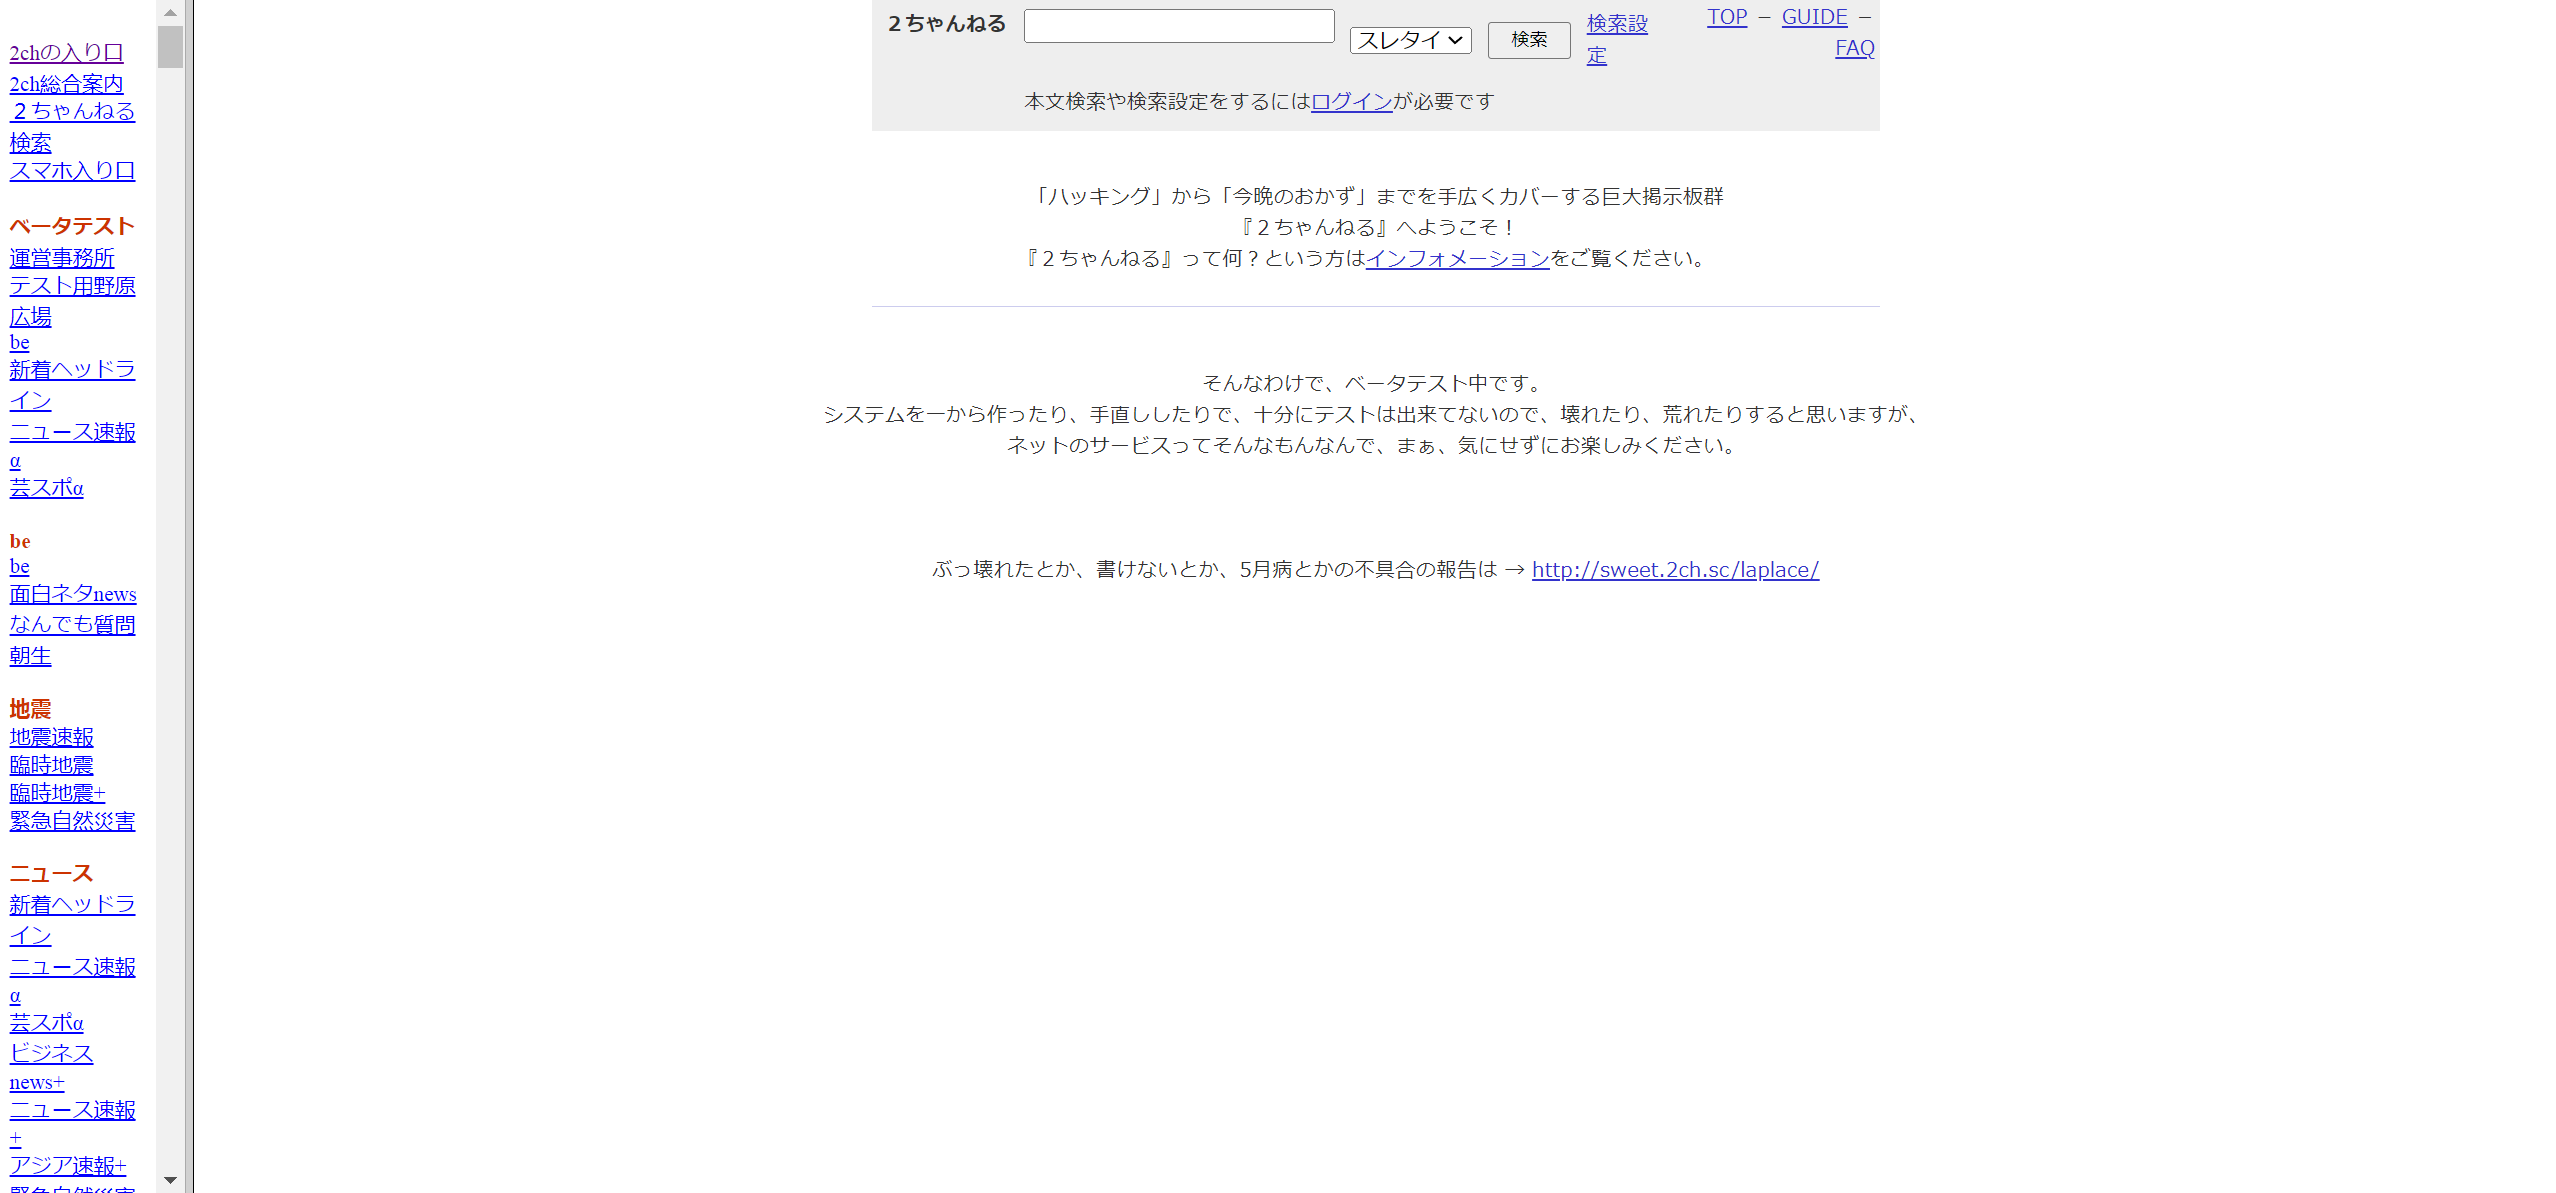Viewport: 2556px width, 1193px height.
Task: Open 新着ヘッドライン under the ベータテスト heading
Action: point(72,384)
